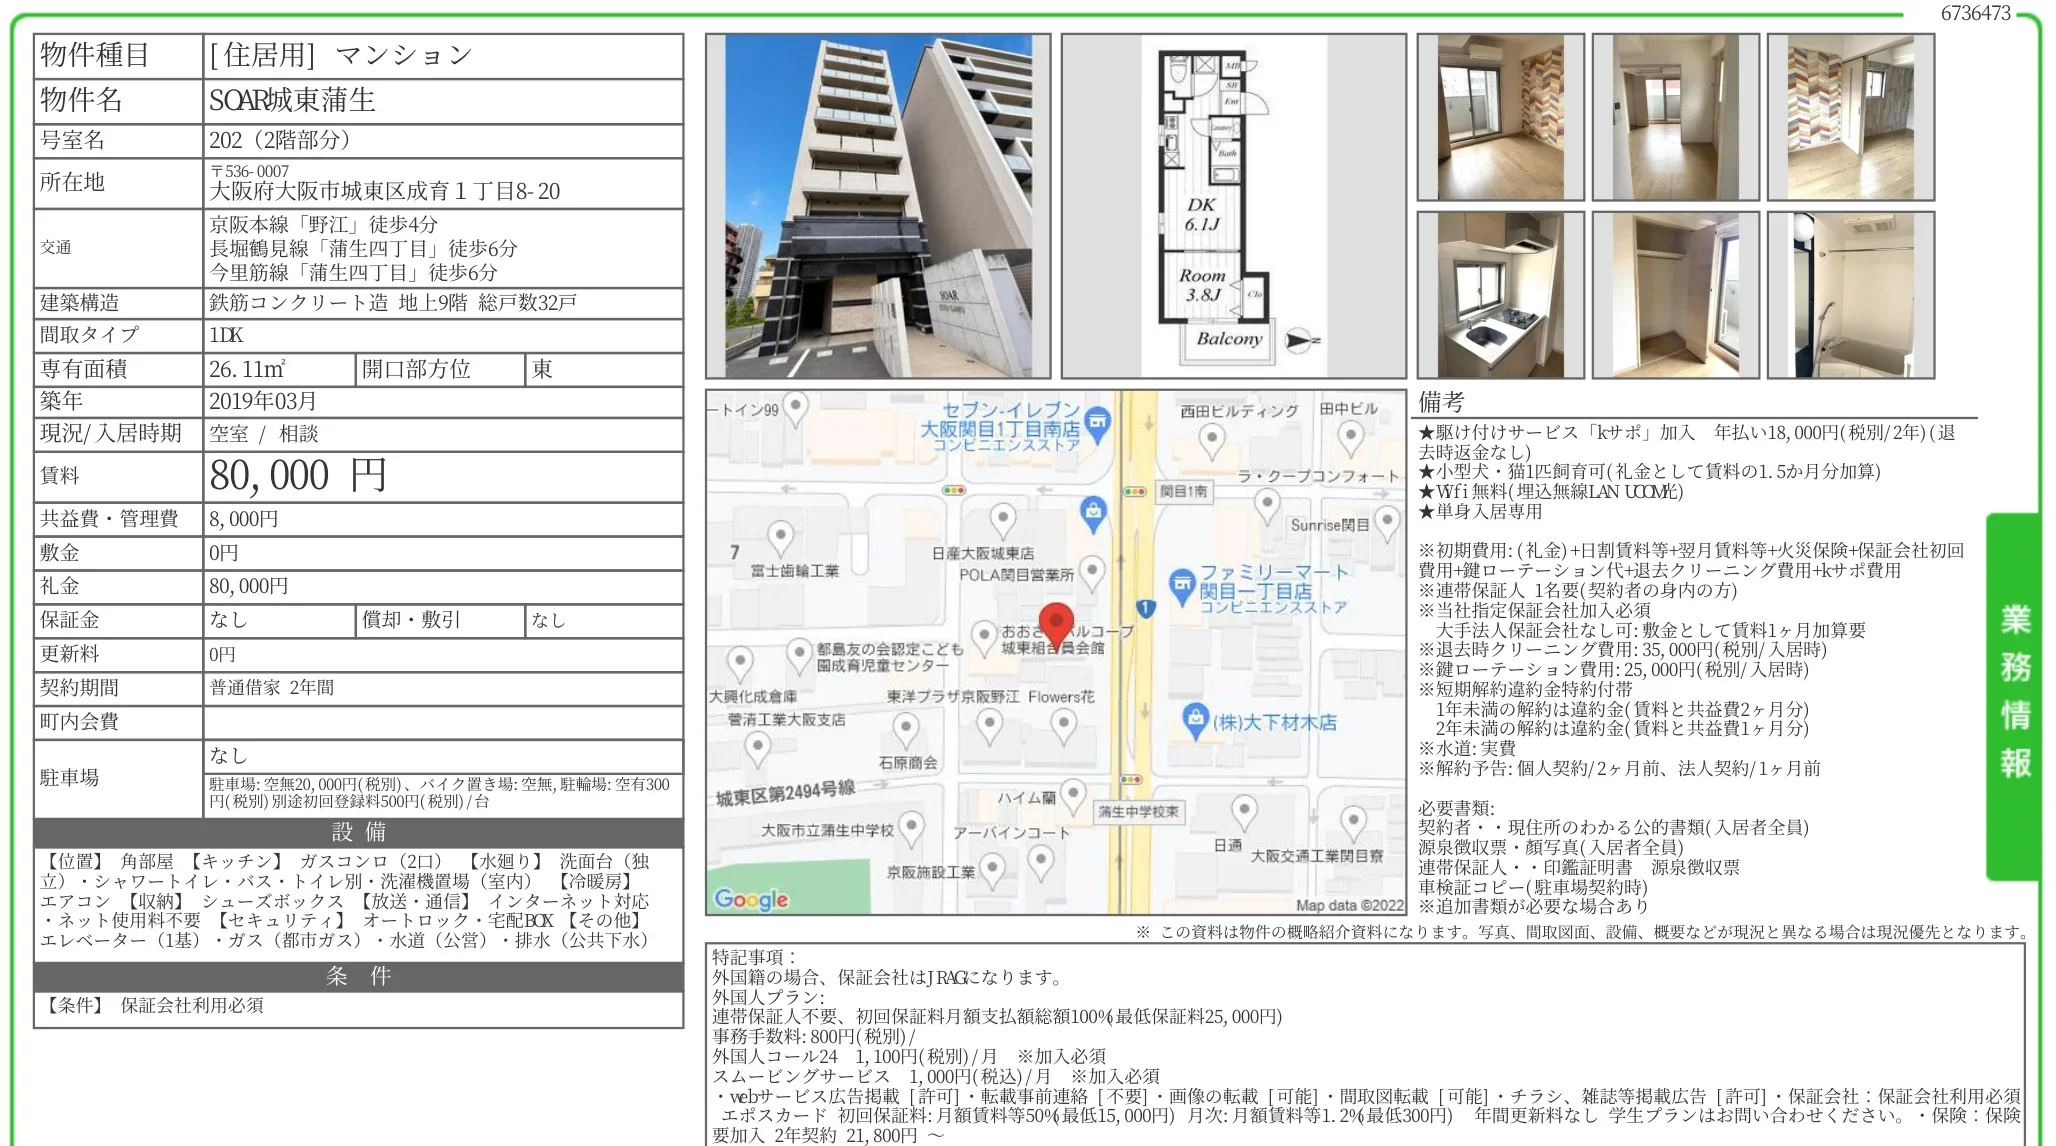Click the map pin for 大興化成倉庫
The width and height of the screenshot is (2056, 1146).
pyautogui.click(x=740, y=663)
